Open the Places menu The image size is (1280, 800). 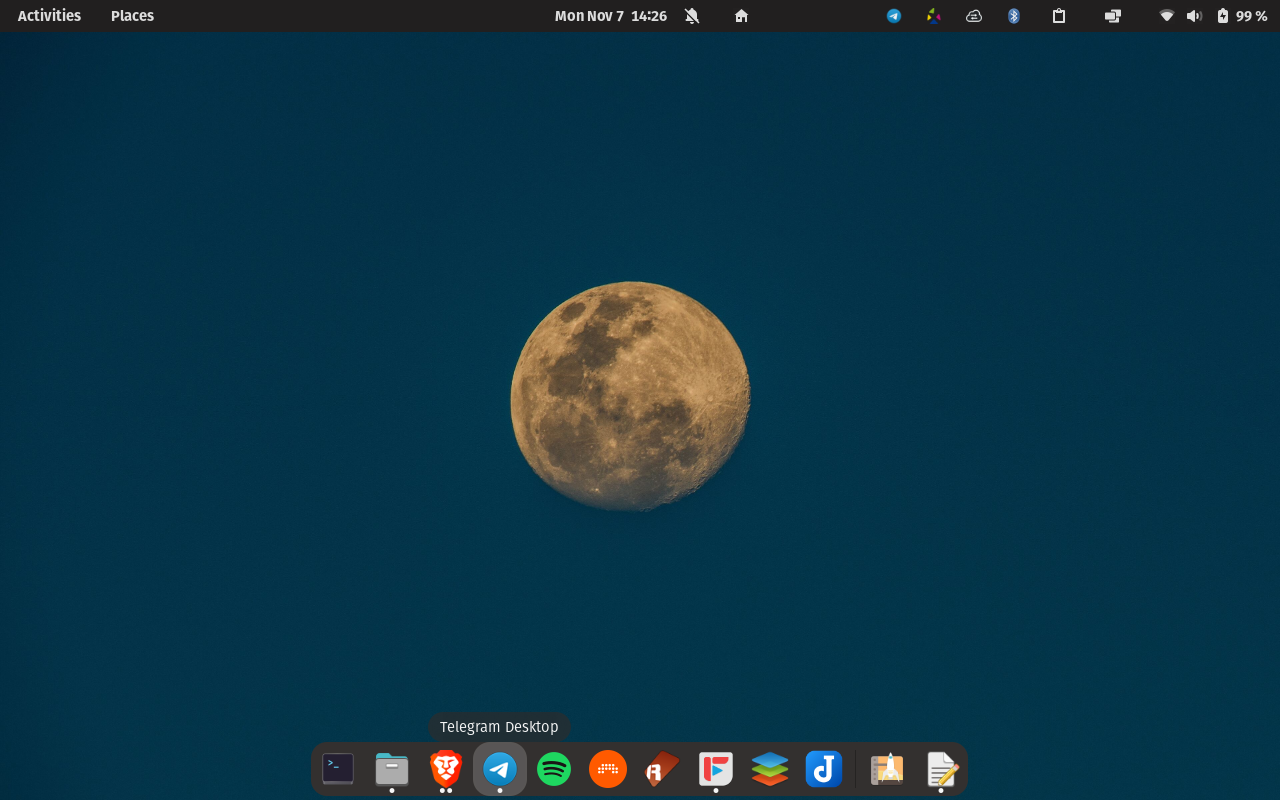[132, 16]
